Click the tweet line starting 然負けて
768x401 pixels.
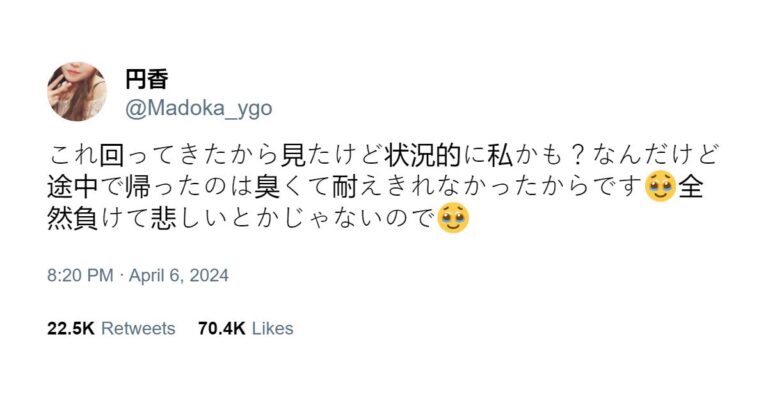(x=258, y=218)
